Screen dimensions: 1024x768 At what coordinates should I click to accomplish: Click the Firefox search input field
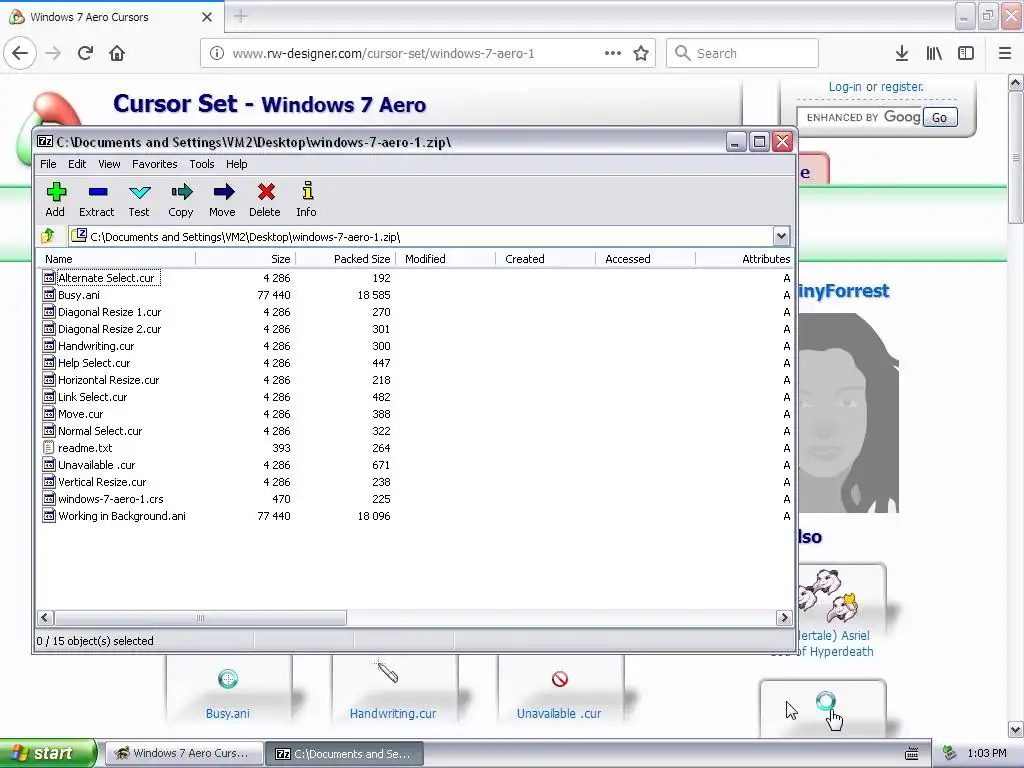click(742, 53)
